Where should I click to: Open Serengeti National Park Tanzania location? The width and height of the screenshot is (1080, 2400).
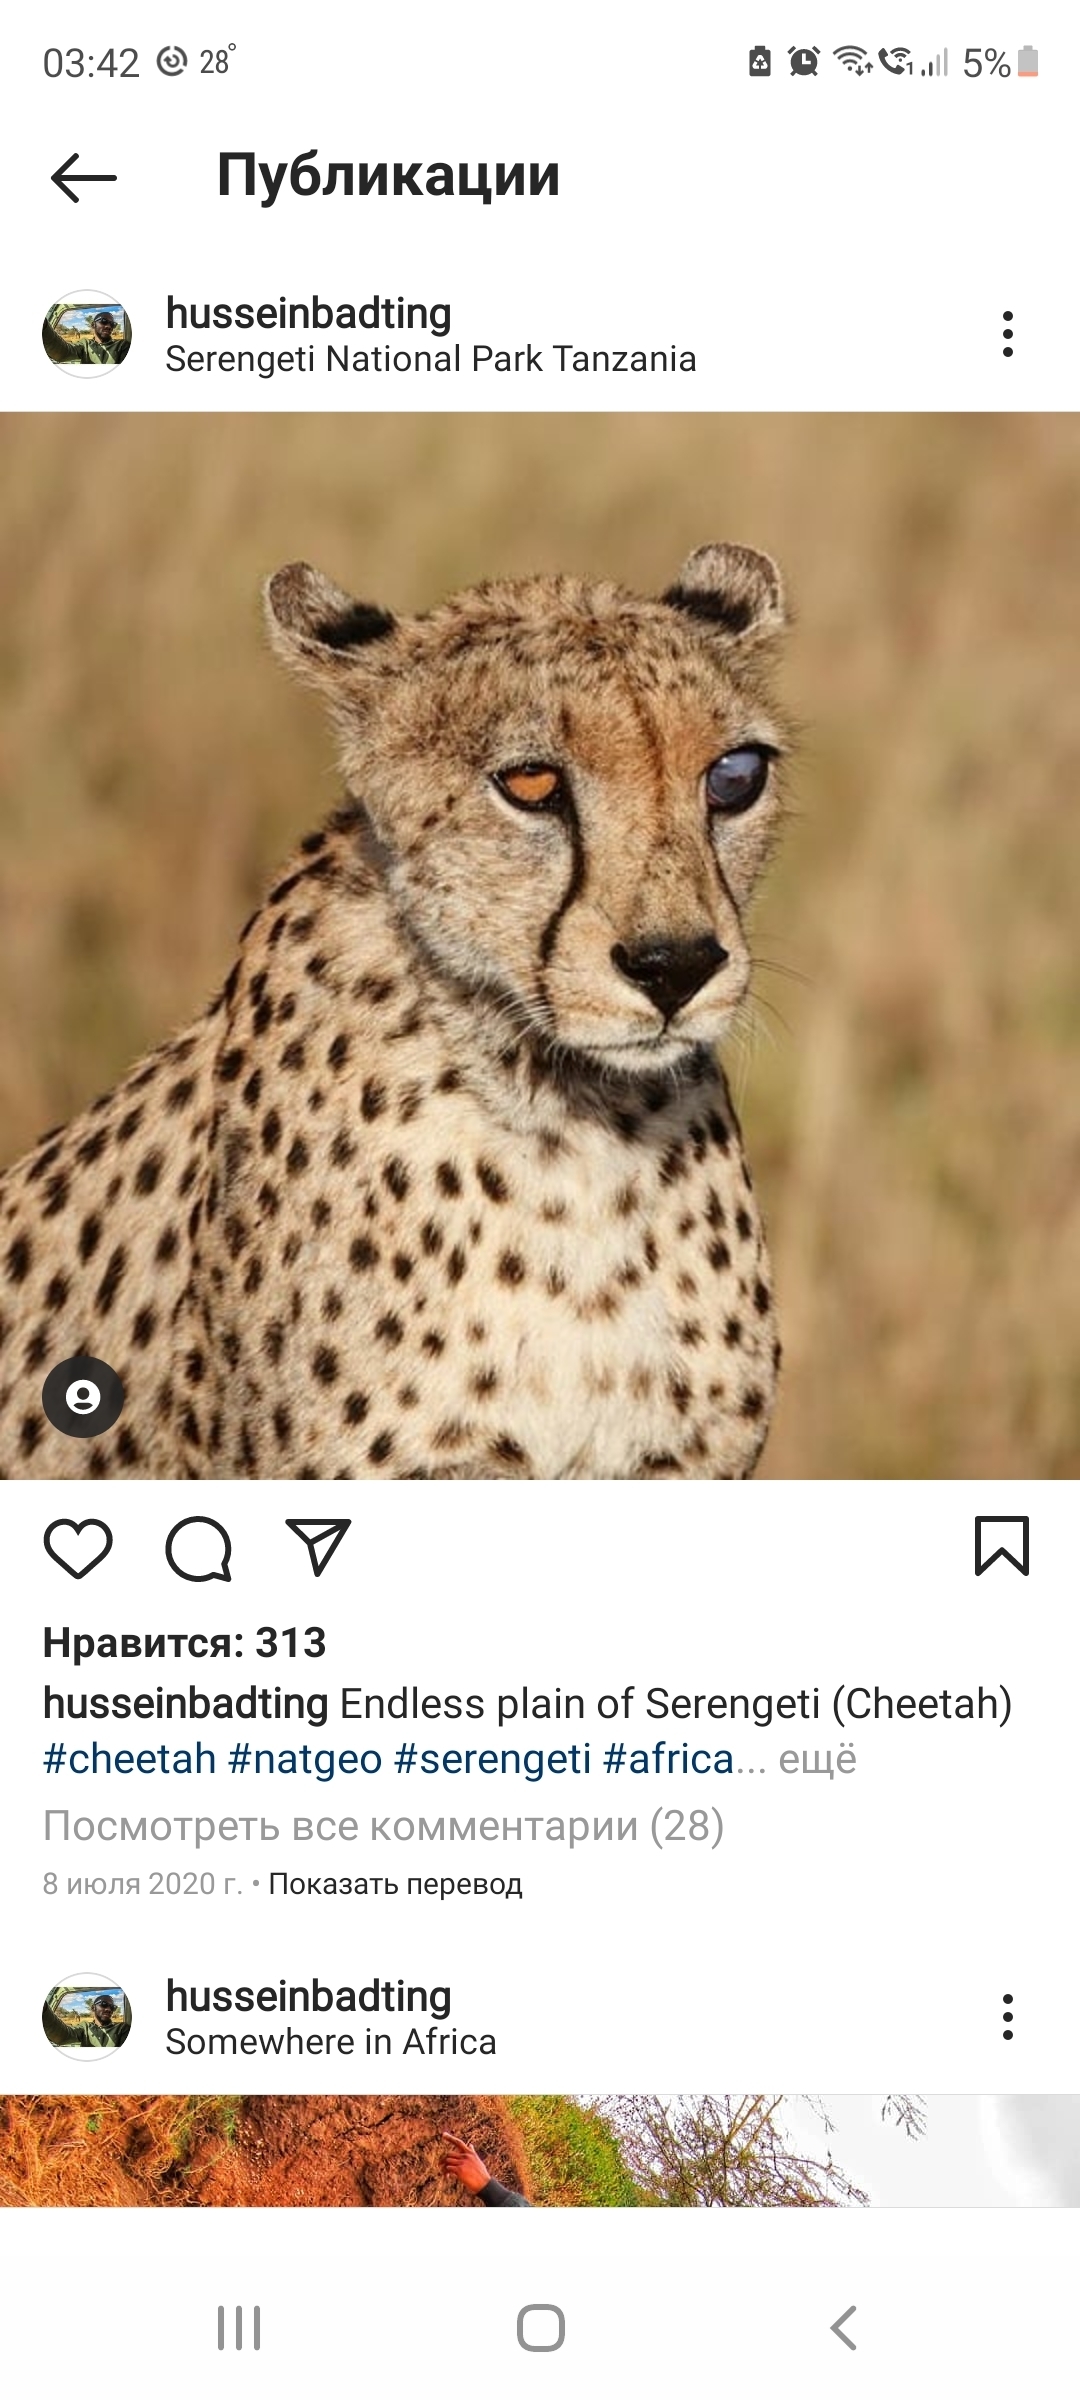pos(431,359)
